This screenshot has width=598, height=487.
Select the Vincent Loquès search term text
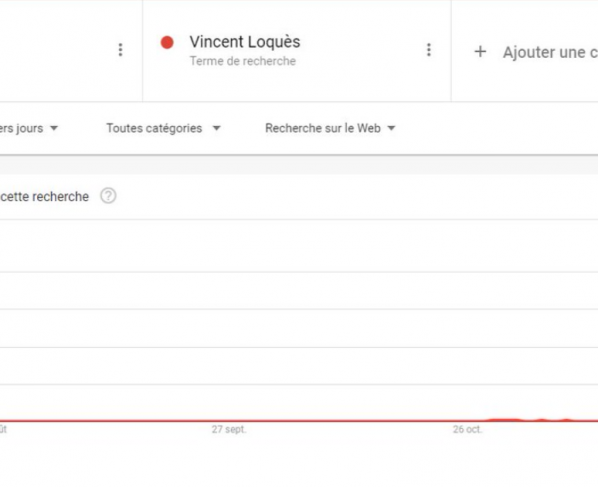click(x=245, y=42)
